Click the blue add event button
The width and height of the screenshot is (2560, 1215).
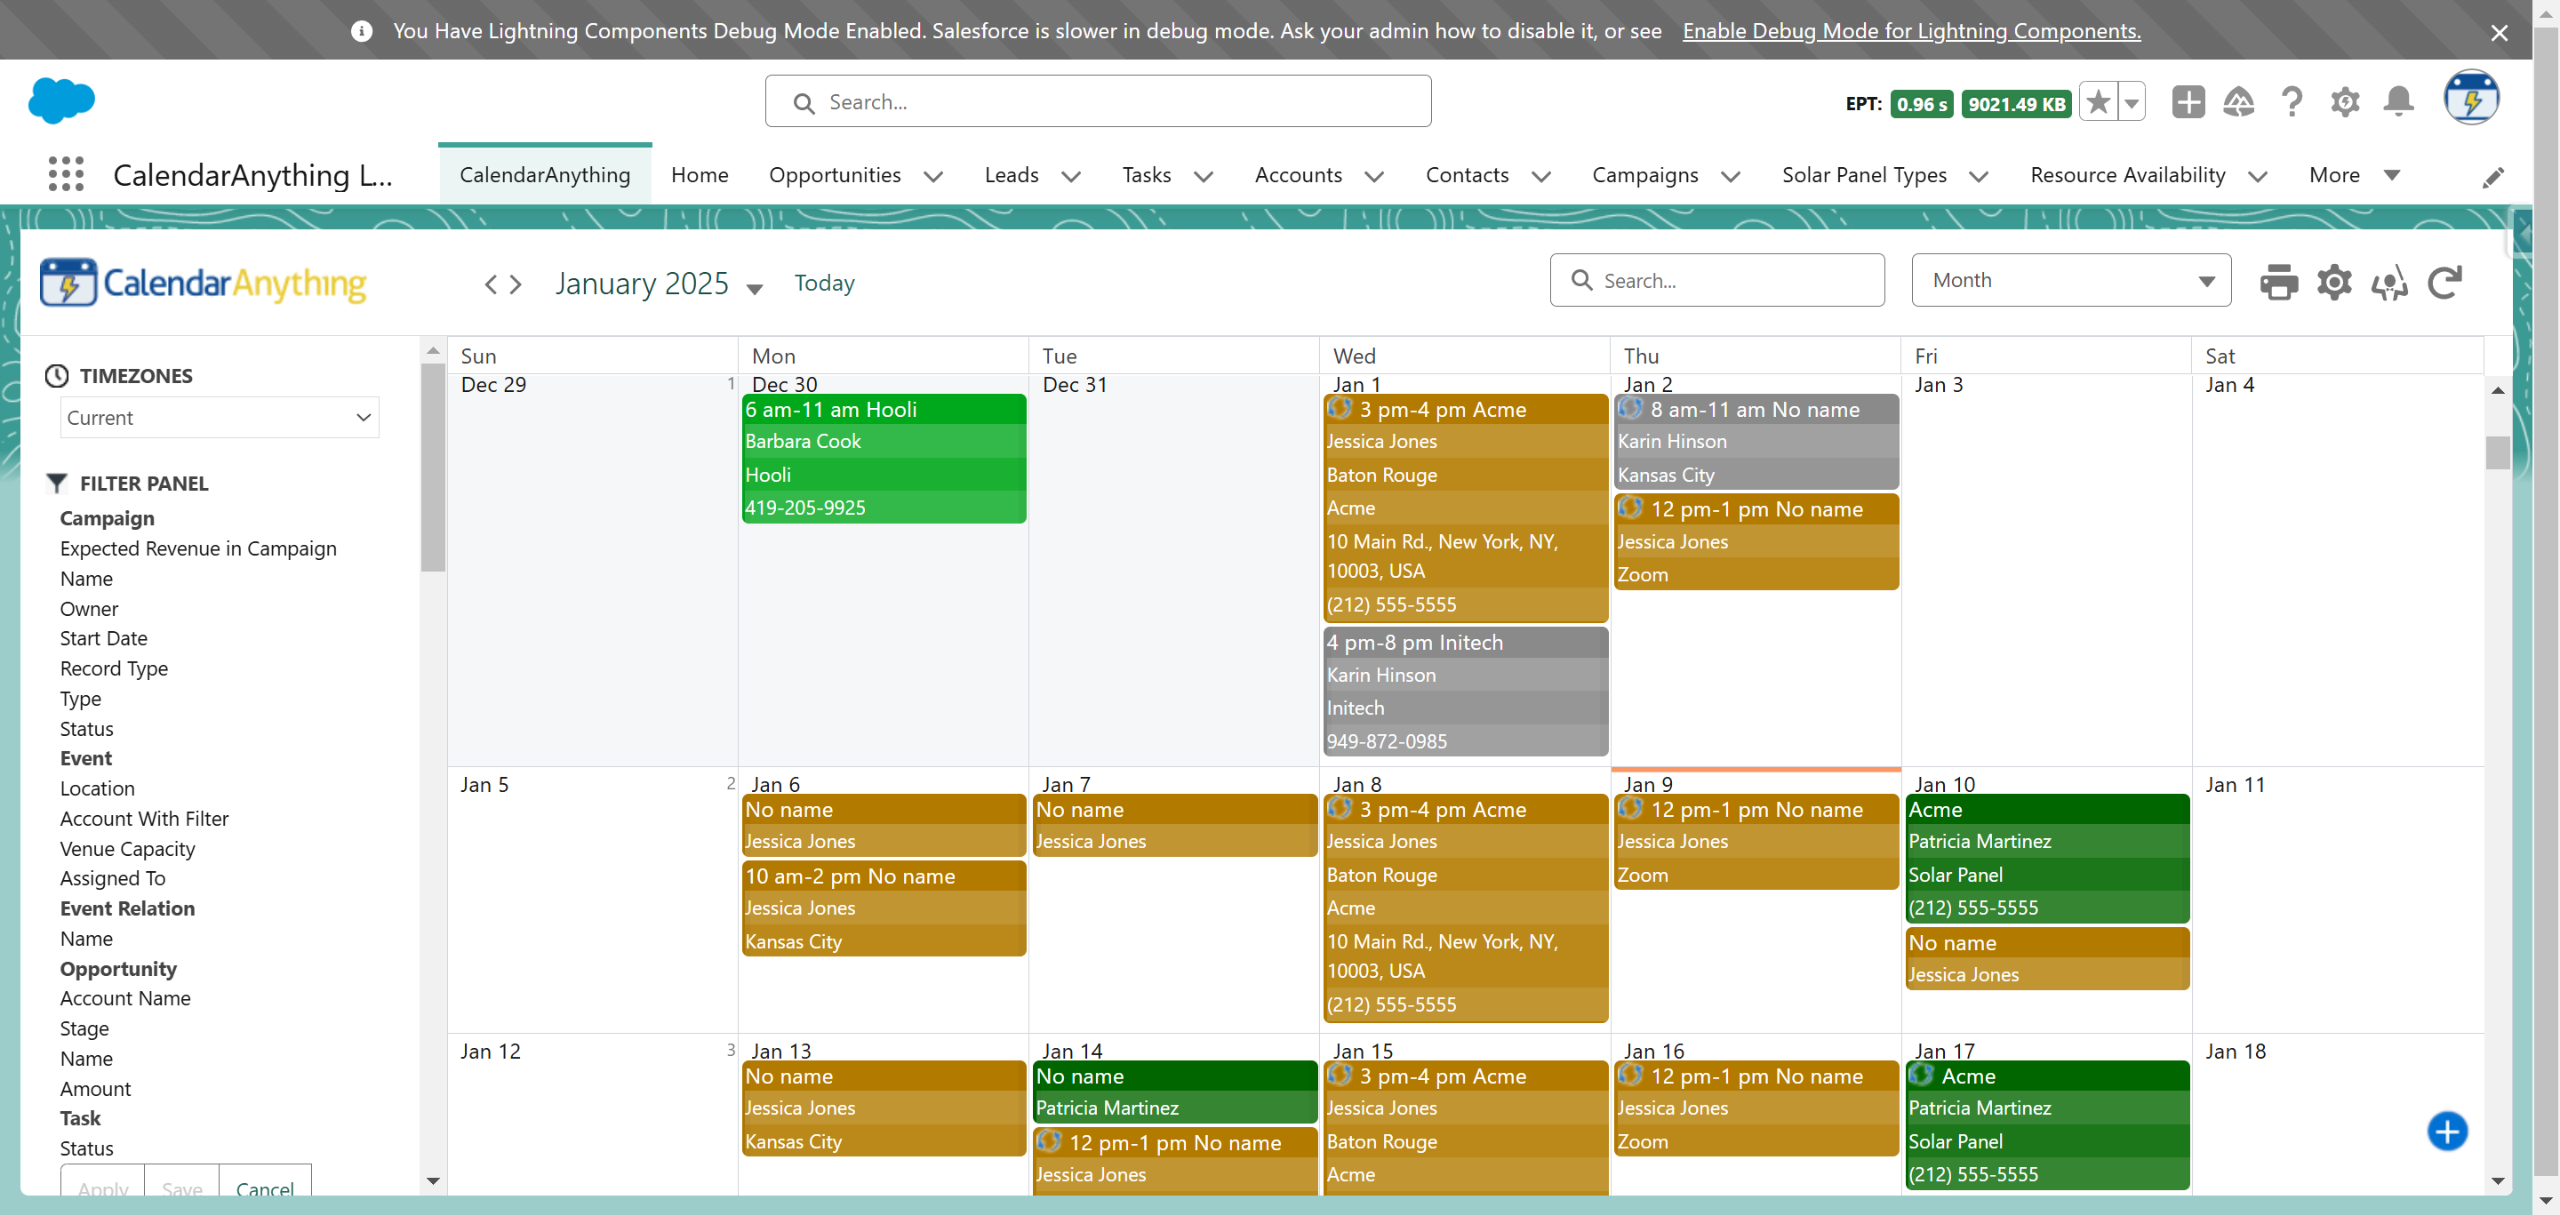tap(2447, 1131)
